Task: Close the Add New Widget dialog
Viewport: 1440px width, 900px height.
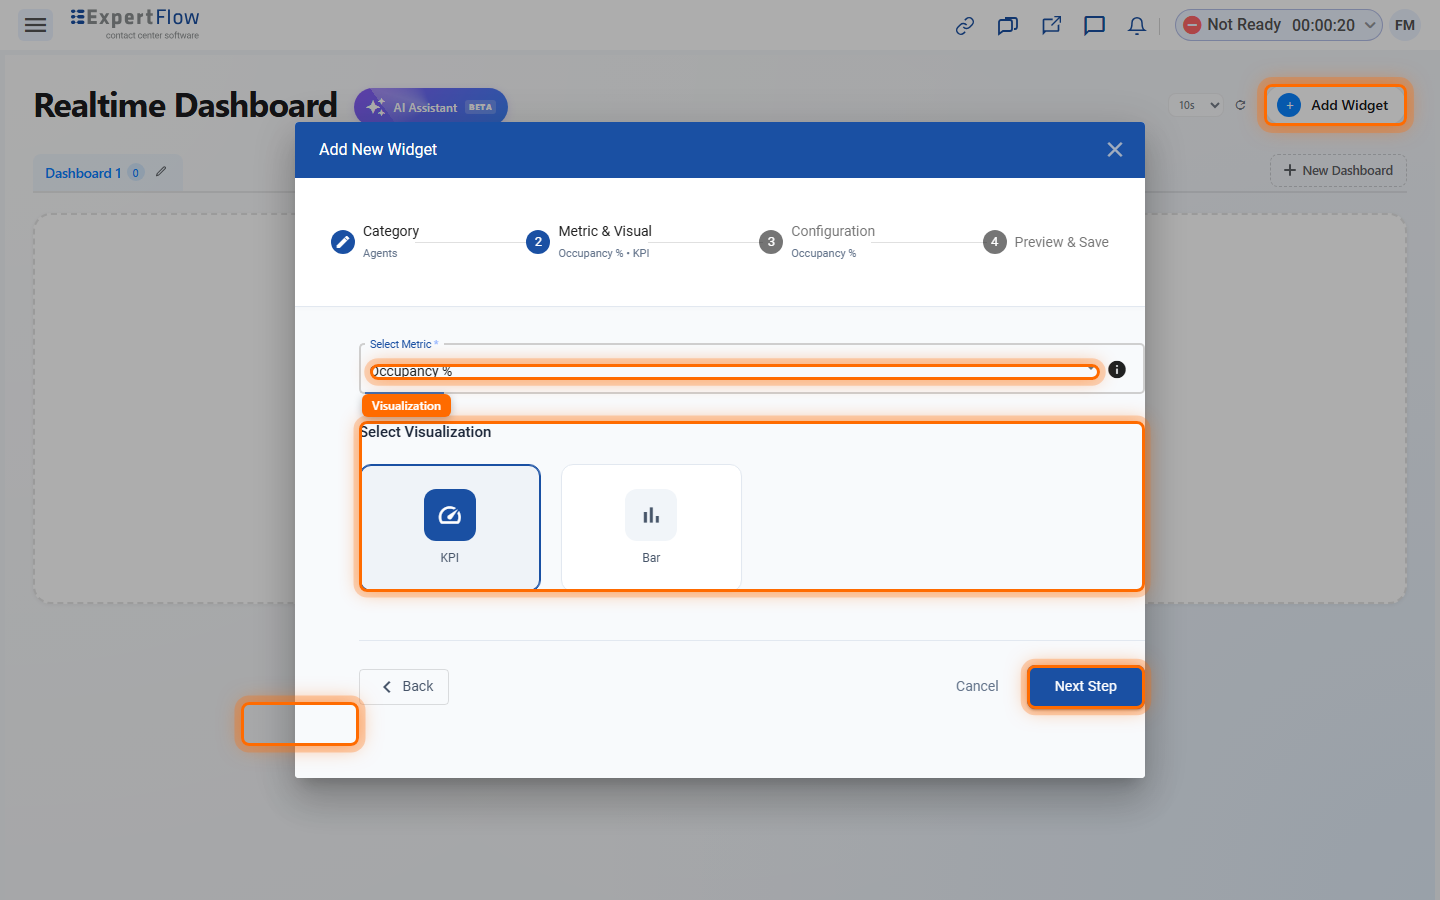Action: [1115, 150]
